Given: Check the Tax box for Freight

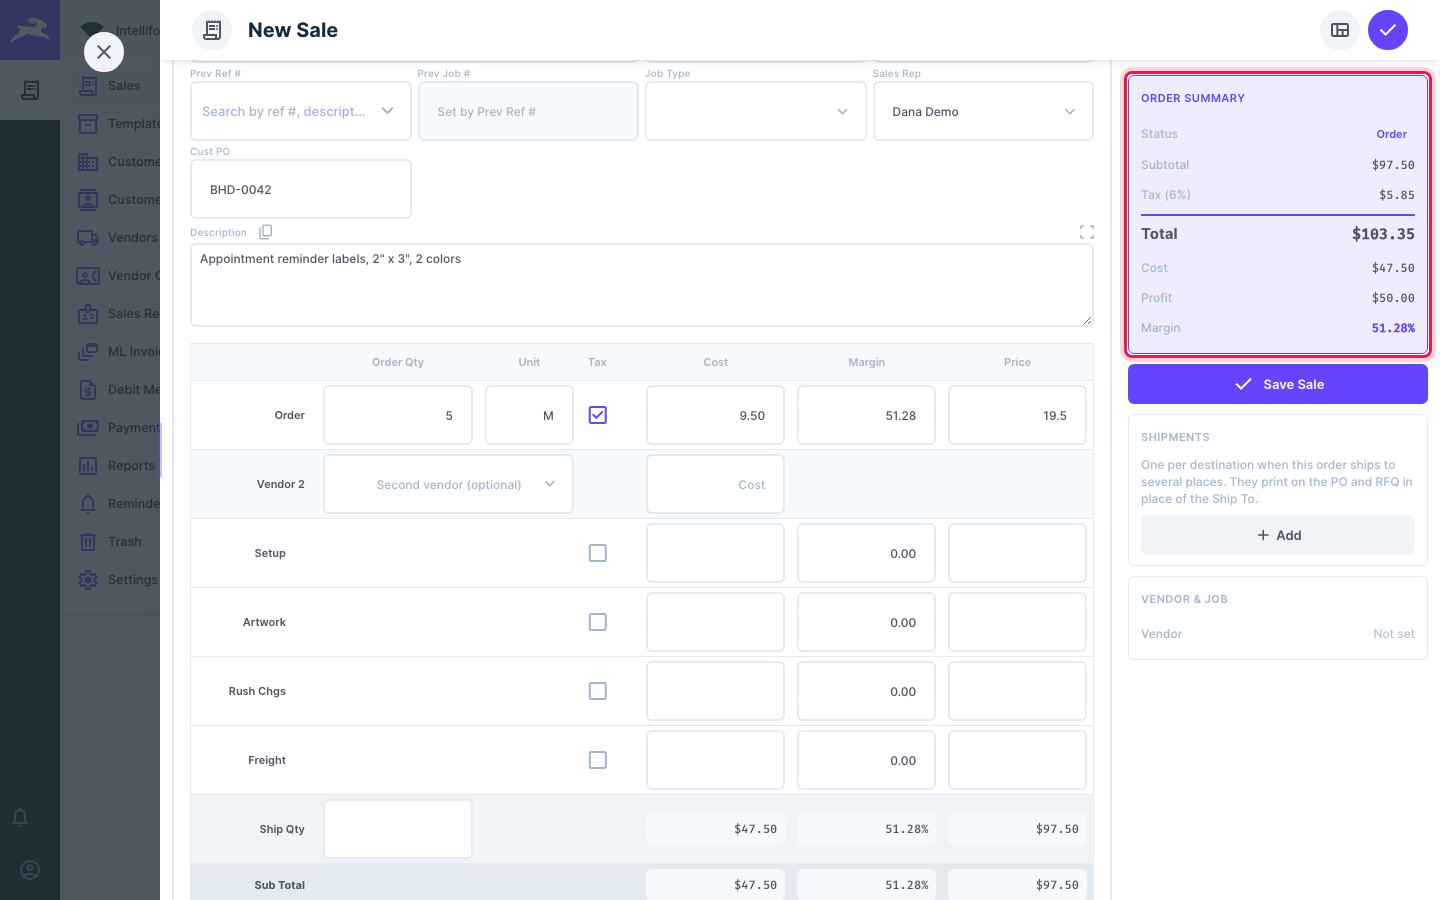Looking at the screenshot, I should pos(598,760).
